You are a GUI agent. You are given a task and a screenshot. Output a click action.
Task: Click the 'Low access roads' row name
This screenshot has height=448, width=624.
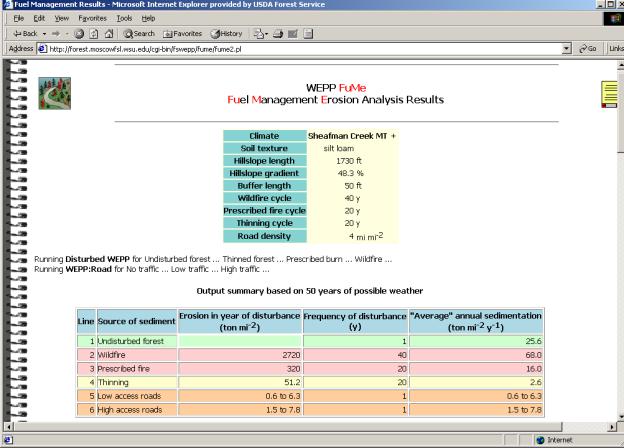[129, 396]
